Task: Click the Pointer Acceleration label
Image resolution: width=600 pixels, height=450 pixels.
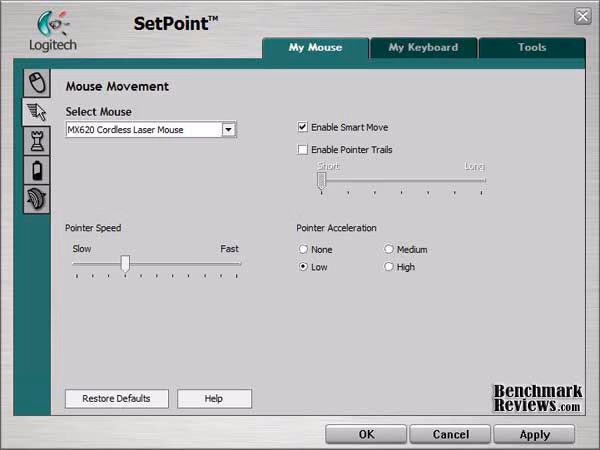Action: pyautogui.click(x=336, y=228)
